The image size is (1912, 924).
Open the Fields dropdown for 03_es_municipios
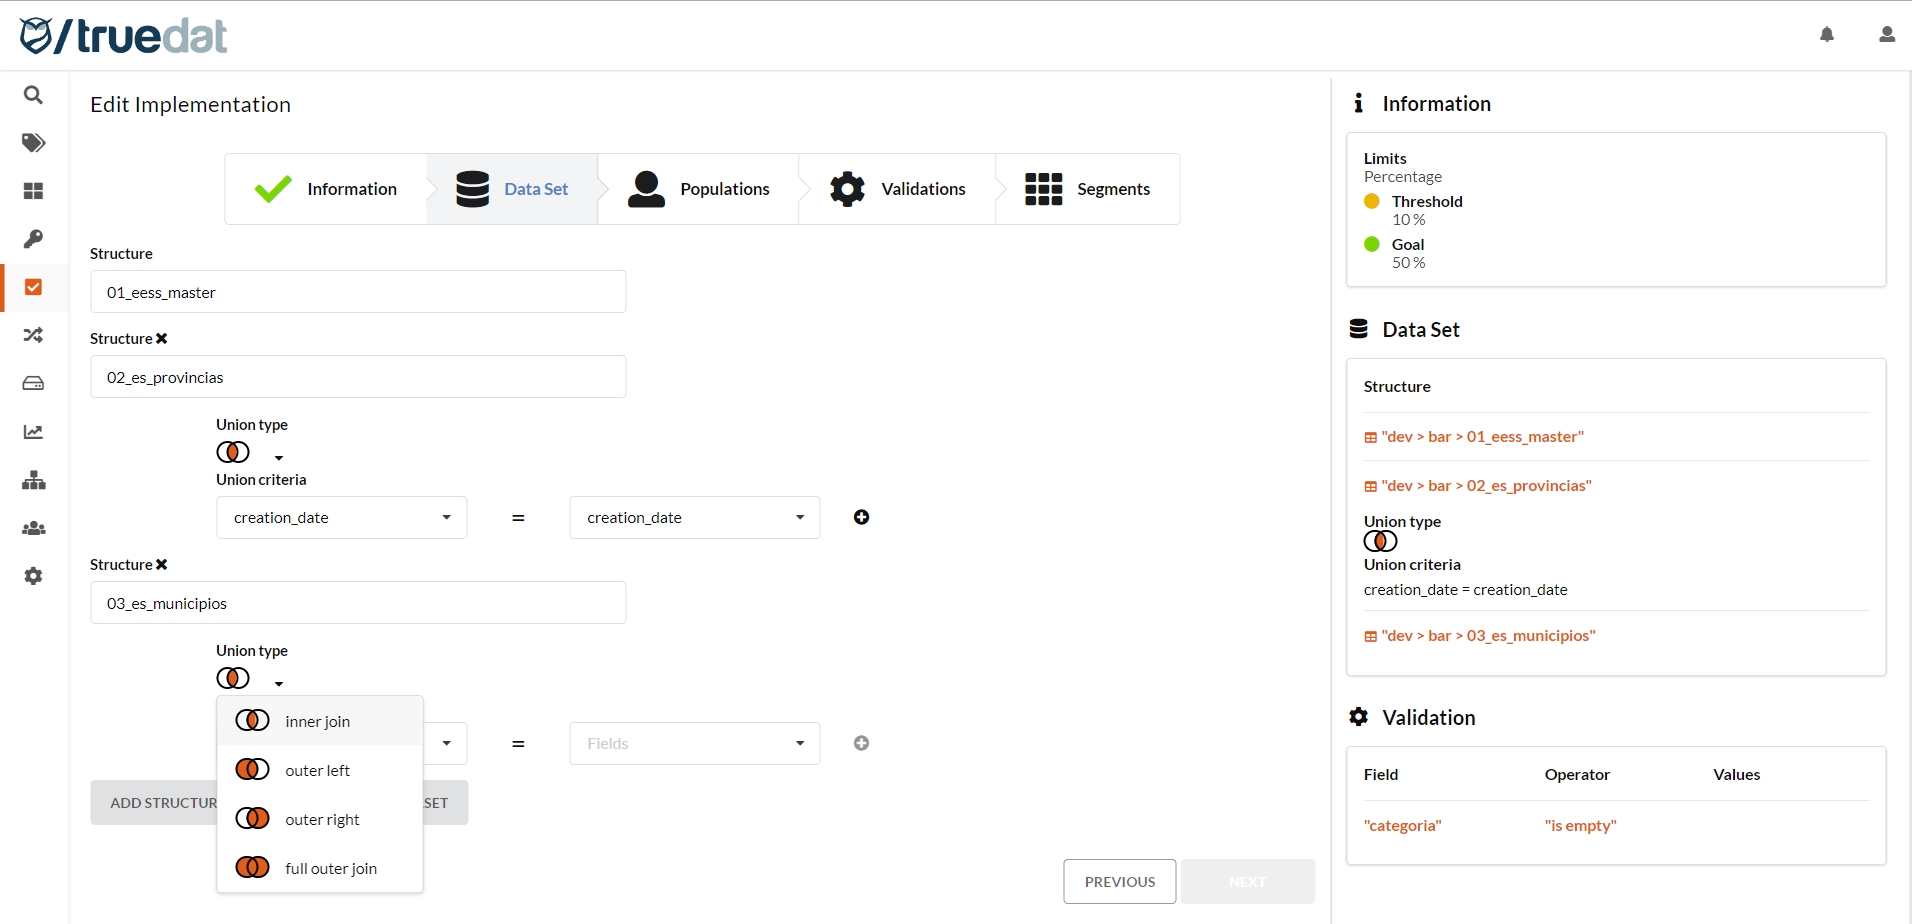(x=694, y=744)
